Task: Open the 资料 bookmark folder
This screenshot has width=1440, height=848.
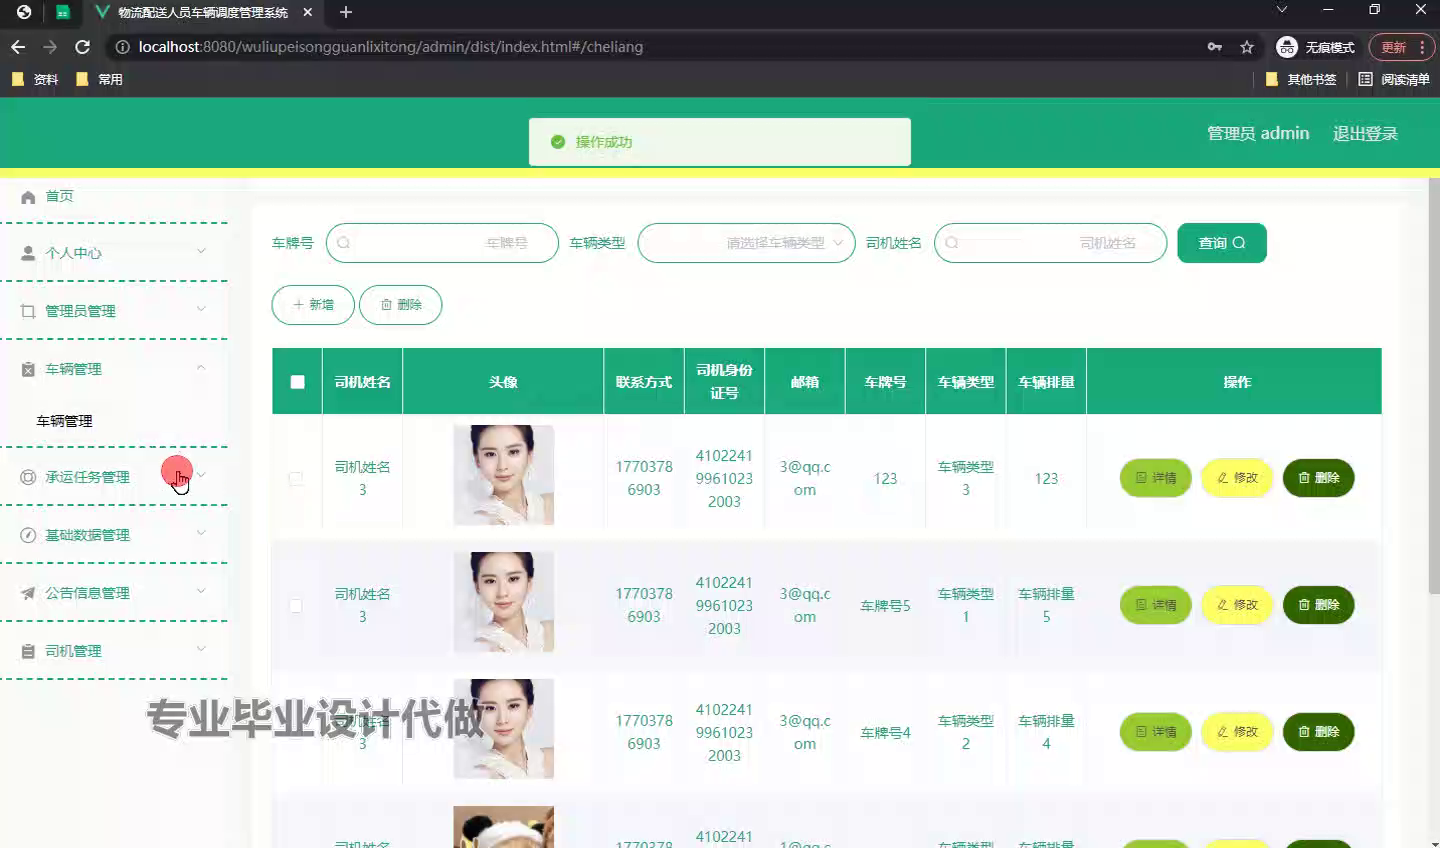Action: pyautogui.click(x=35, y=79)
